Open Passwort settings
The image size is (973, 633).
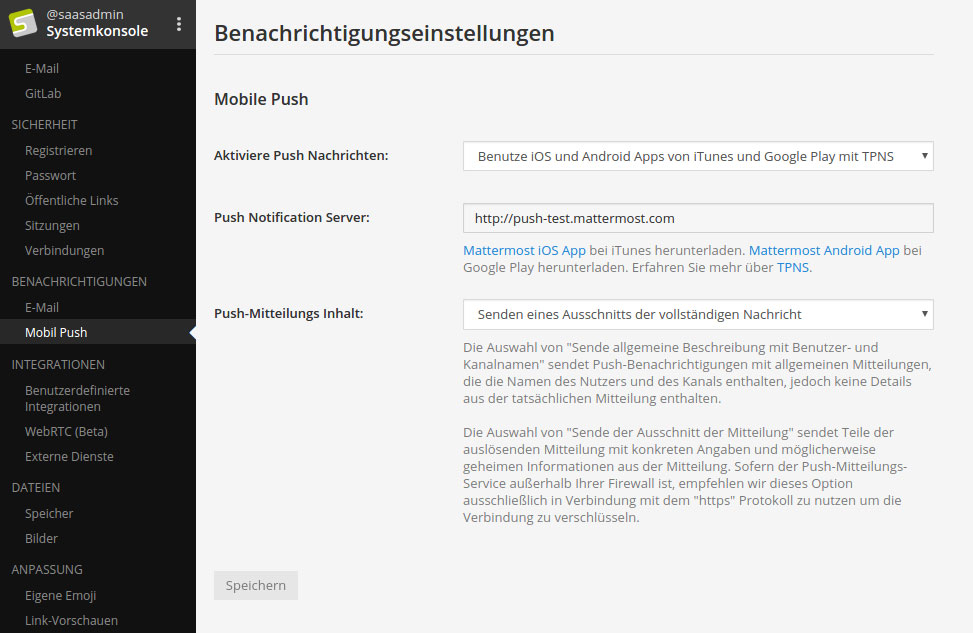50,176
